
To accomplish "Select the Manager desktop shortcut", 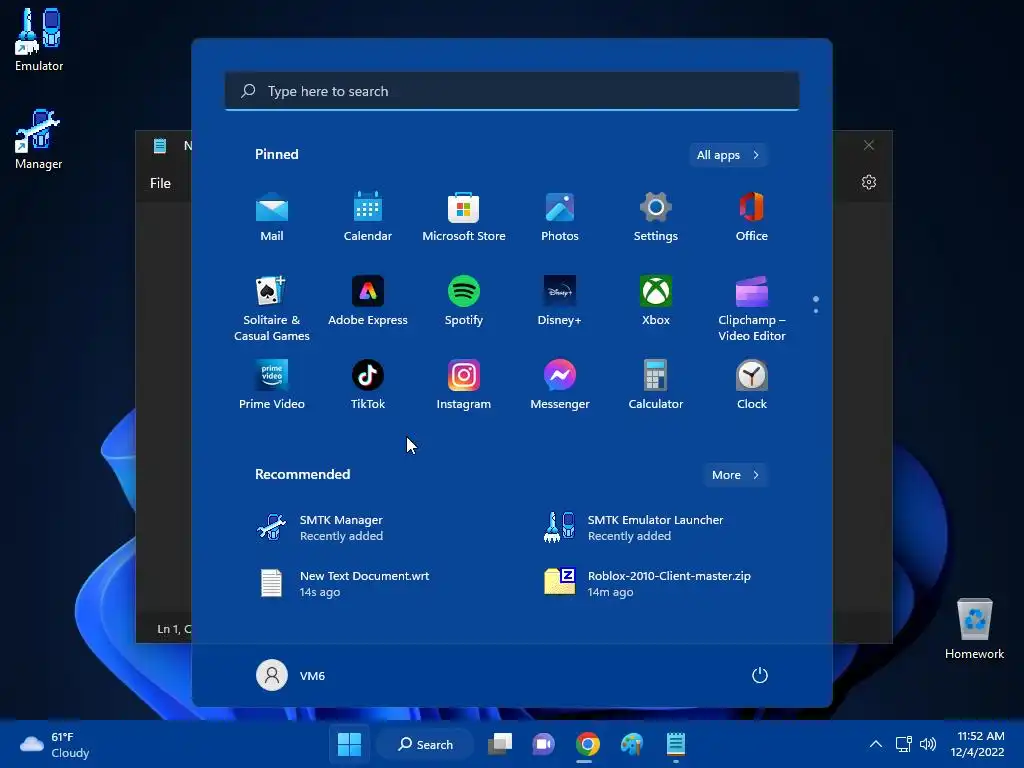I will [x=39, y=140].
